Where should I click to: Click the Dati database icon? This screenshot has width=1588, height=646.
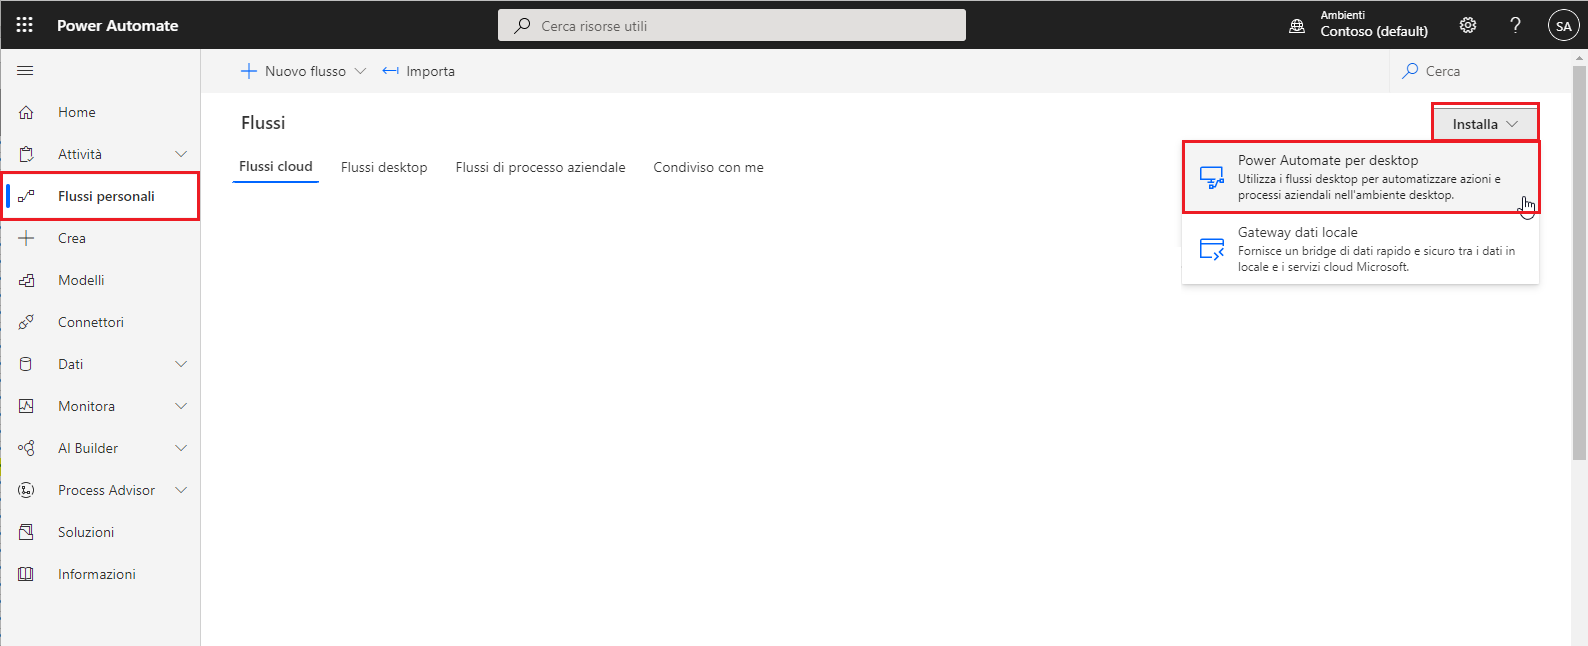coord(27,364)
